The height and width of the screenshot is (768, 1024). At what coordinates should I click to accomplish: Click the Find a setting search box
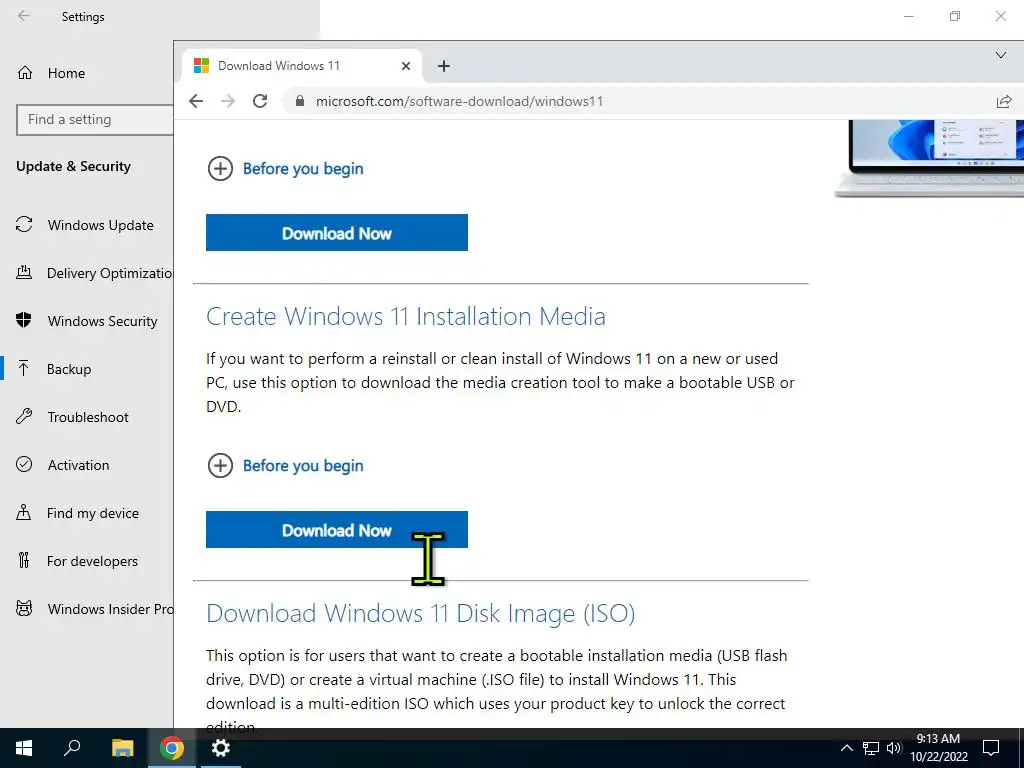[x=95, y=120]
